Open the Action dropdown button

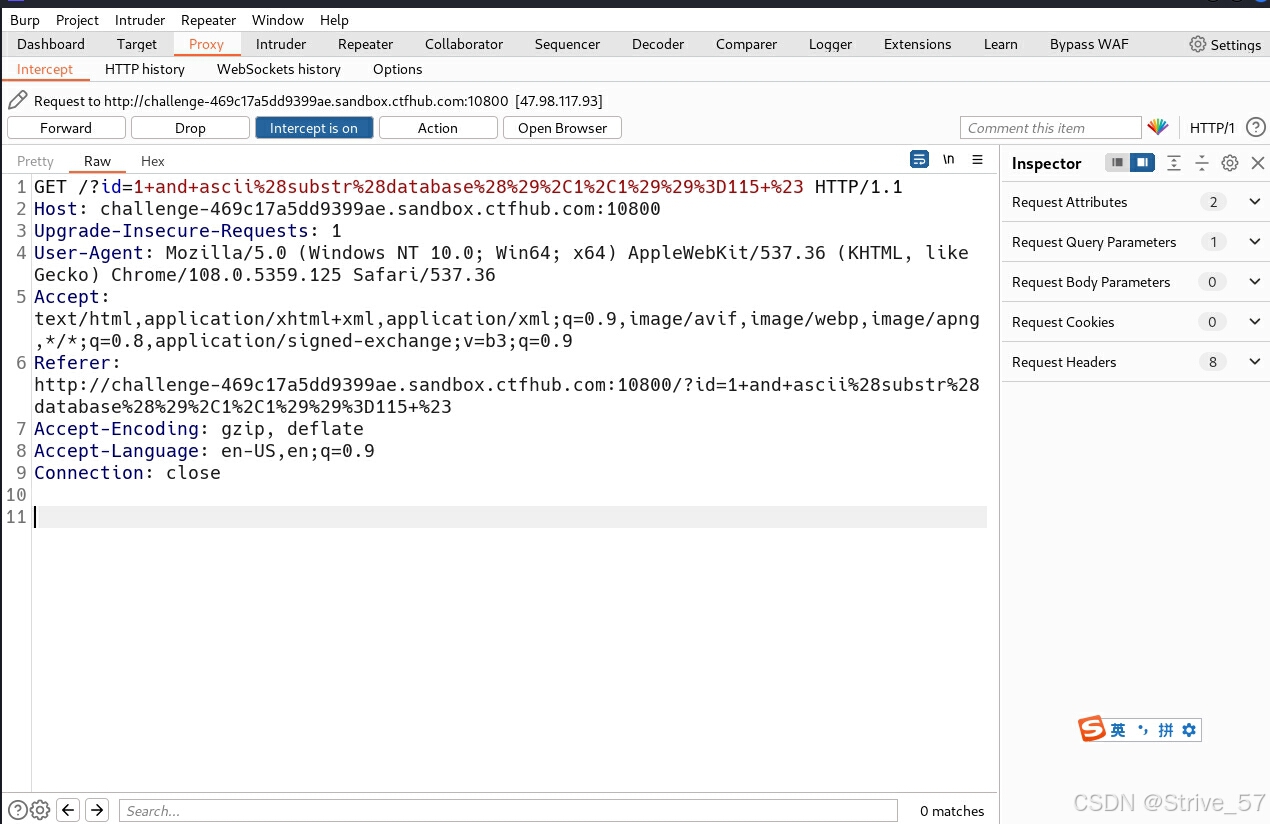click(438, 128)
